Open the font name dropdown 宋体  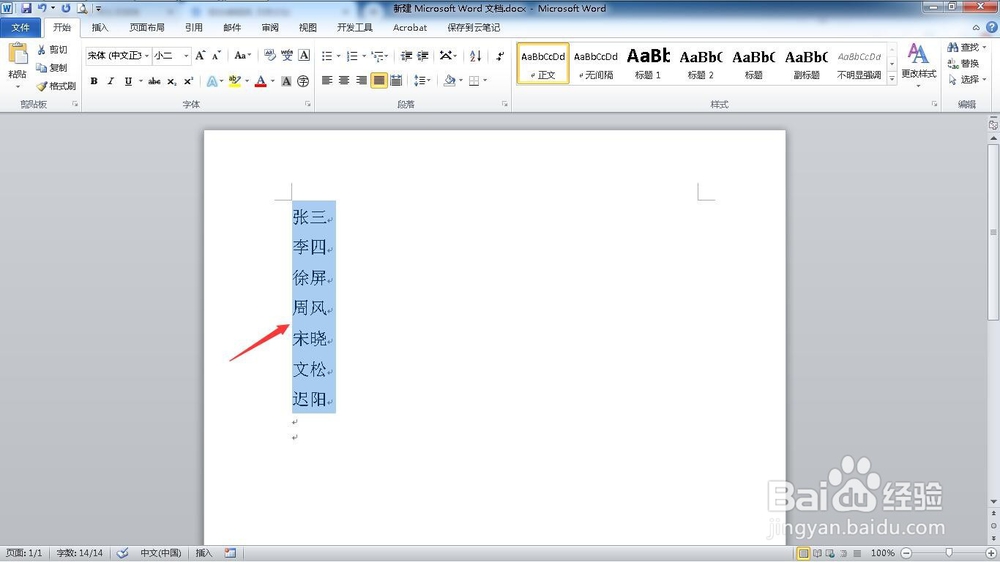point(146,55)
